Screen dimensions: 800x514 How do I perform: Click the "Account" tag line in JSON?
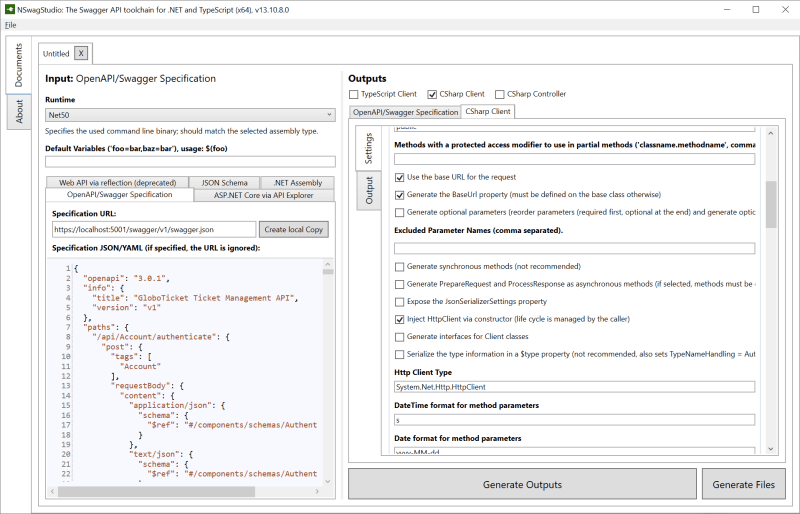(x=140, y=366)
